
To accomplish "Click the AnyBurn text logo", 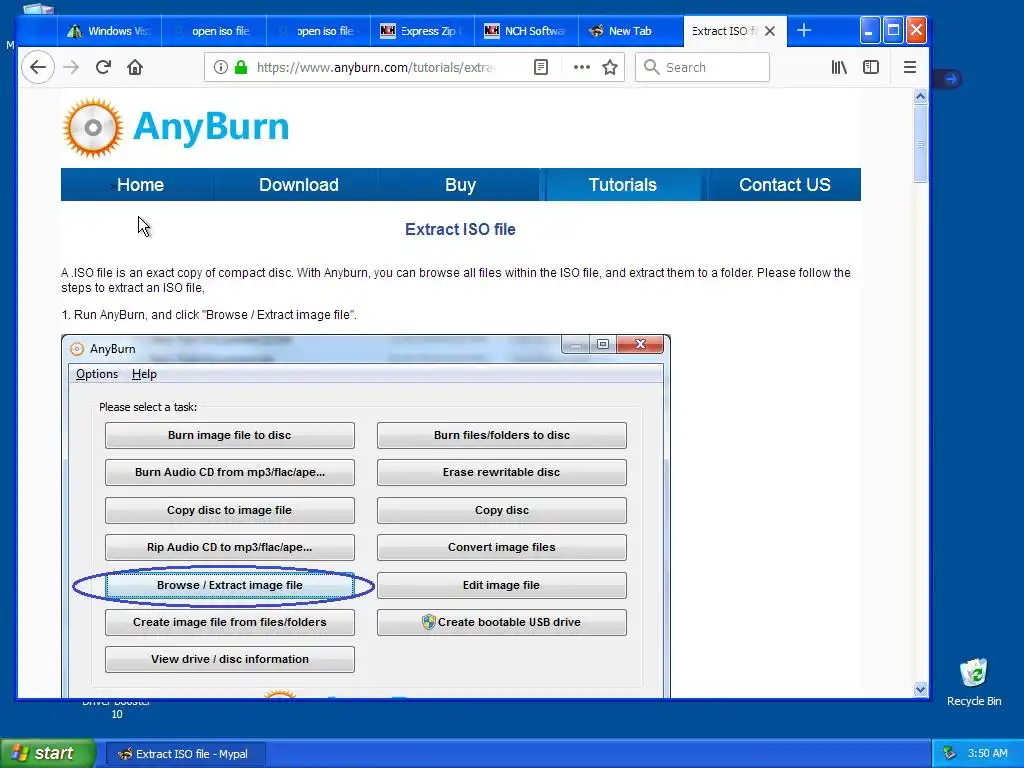I will (211, 126).
